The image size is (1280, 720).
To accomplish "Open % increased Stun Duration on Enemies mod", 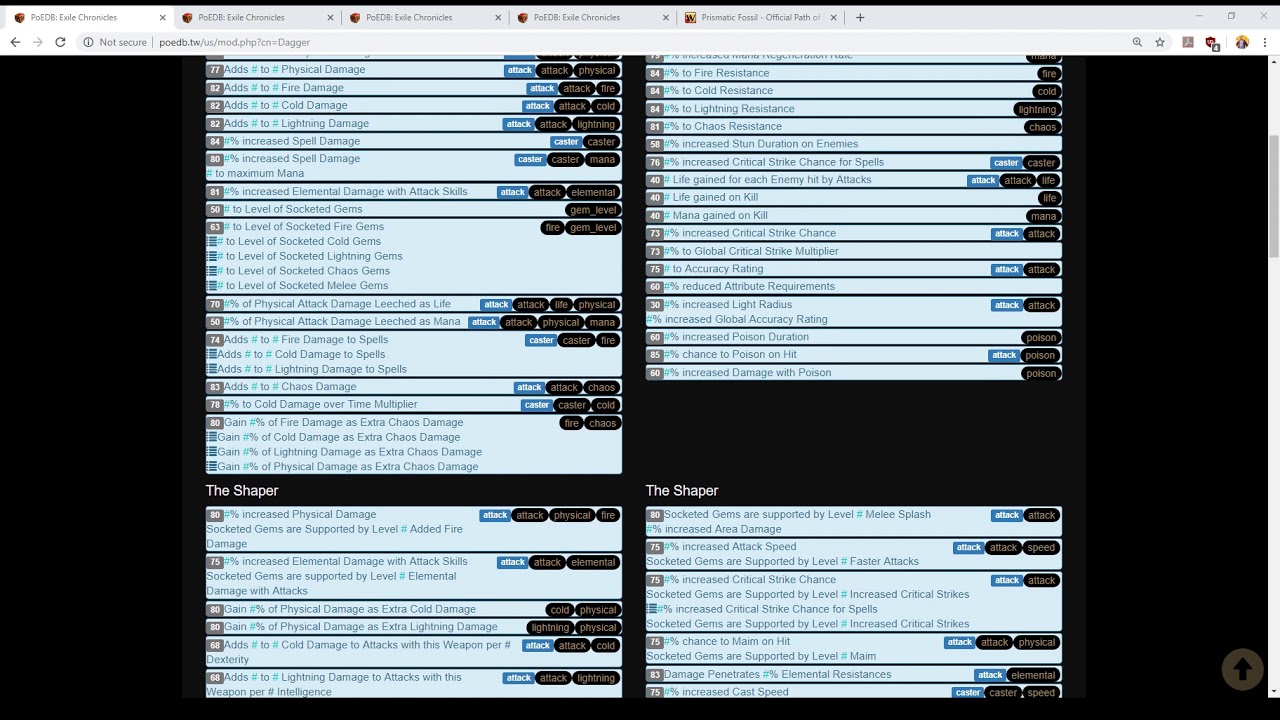I will pos(761,144).
